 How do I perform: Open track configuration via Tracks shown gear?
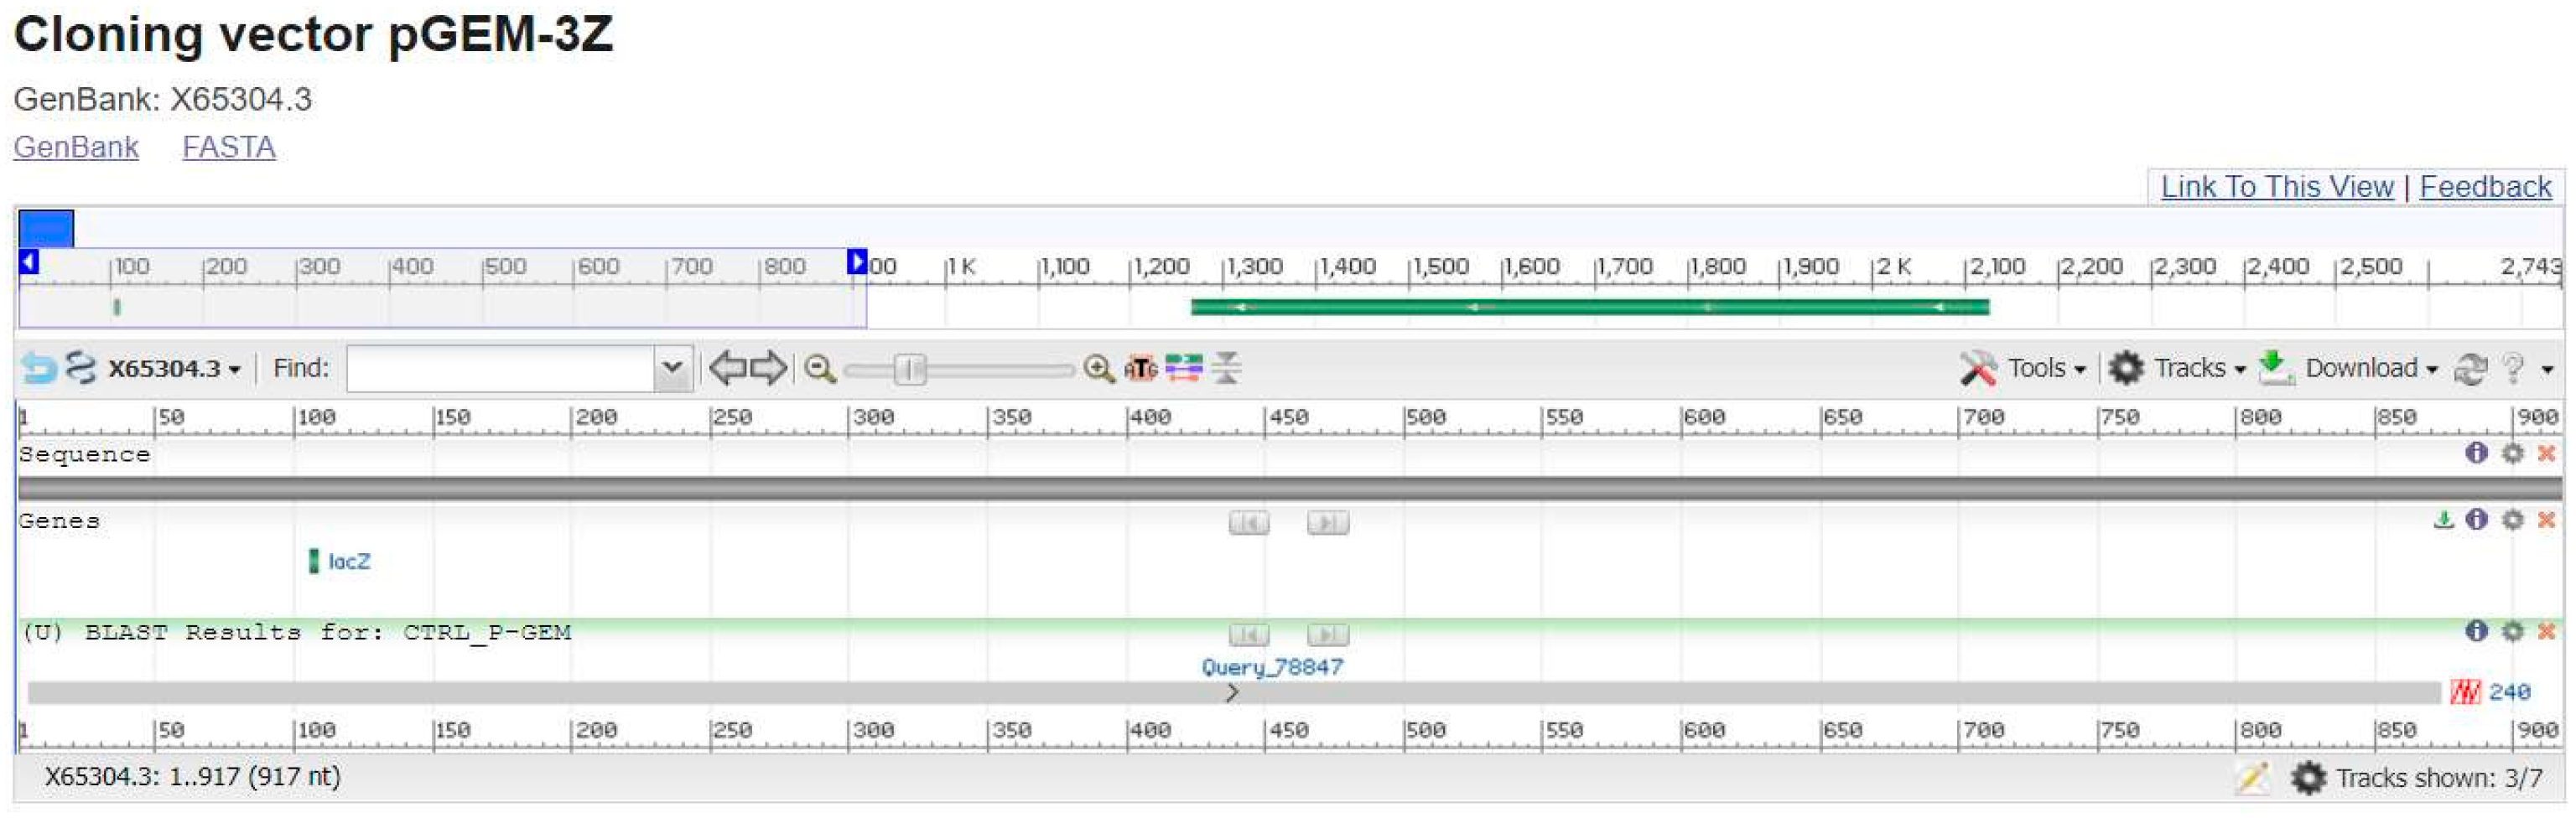(x=2308, y=778)
